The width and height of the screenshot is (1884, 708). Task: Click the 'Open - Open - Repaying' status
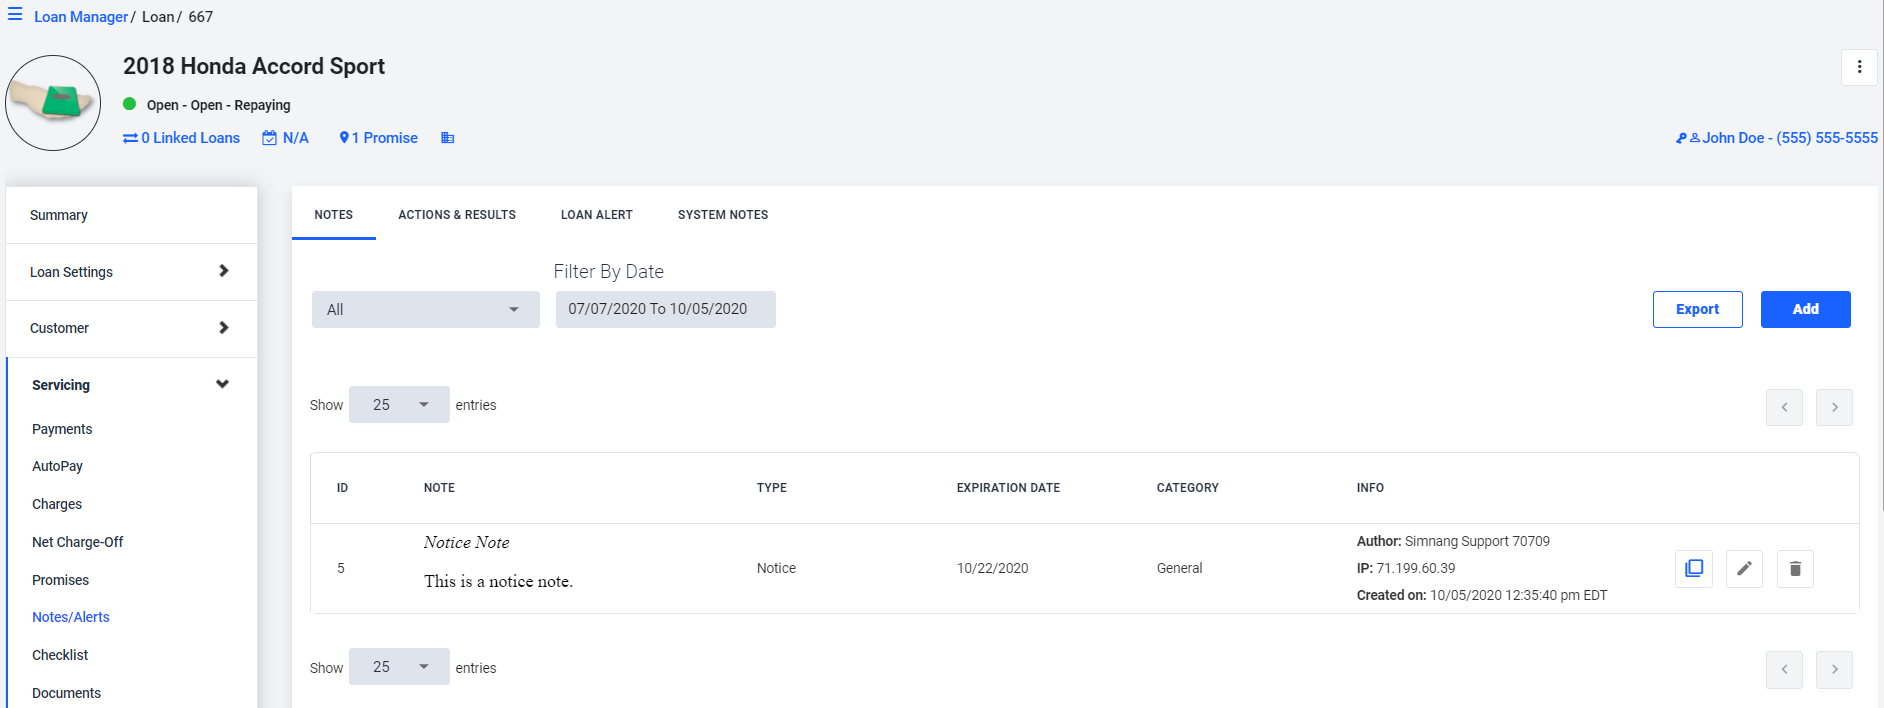218,105
